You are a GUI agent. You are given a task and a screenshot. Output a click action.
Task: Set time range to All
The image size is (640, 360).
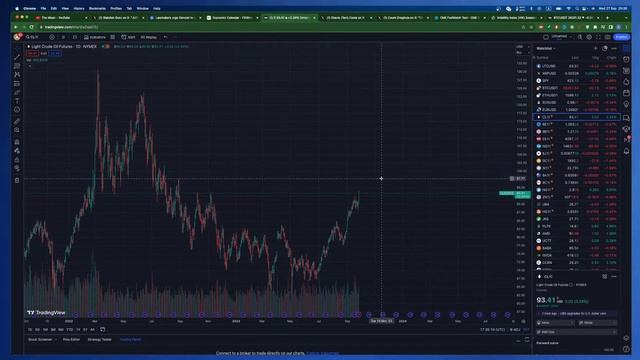click(x=92, y=329)
